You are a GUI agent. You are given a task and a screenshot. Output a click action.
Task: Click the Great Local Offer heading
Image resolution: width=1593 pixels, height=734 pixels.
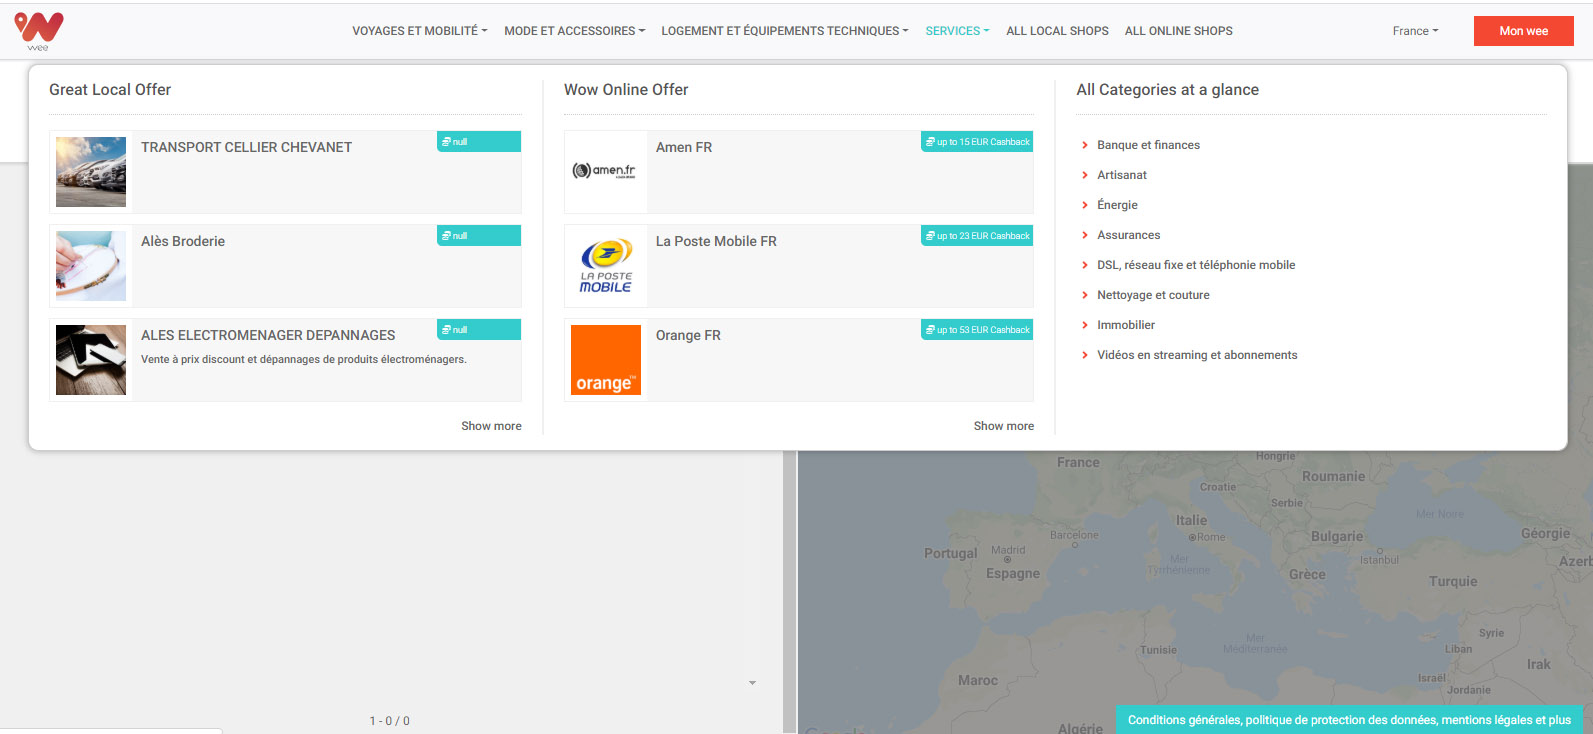click(x=110, y=90)
